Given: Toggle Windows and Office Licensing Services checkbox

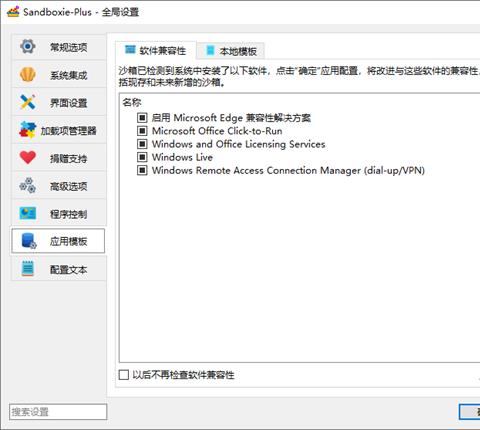Looking at the screenshot, I should pos(142,144).
